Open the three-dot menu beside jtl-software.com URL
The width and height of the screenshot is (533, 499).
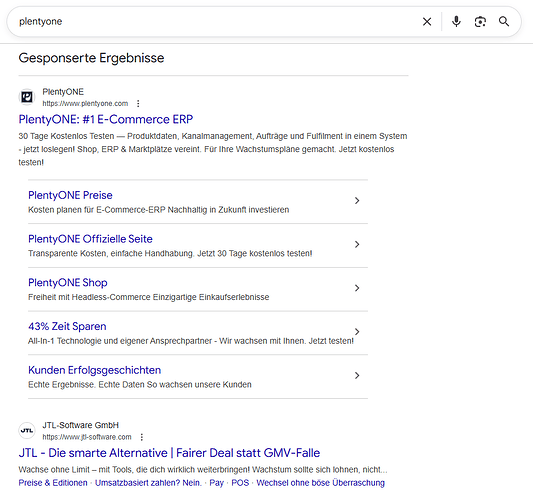(x=142, y=437)
